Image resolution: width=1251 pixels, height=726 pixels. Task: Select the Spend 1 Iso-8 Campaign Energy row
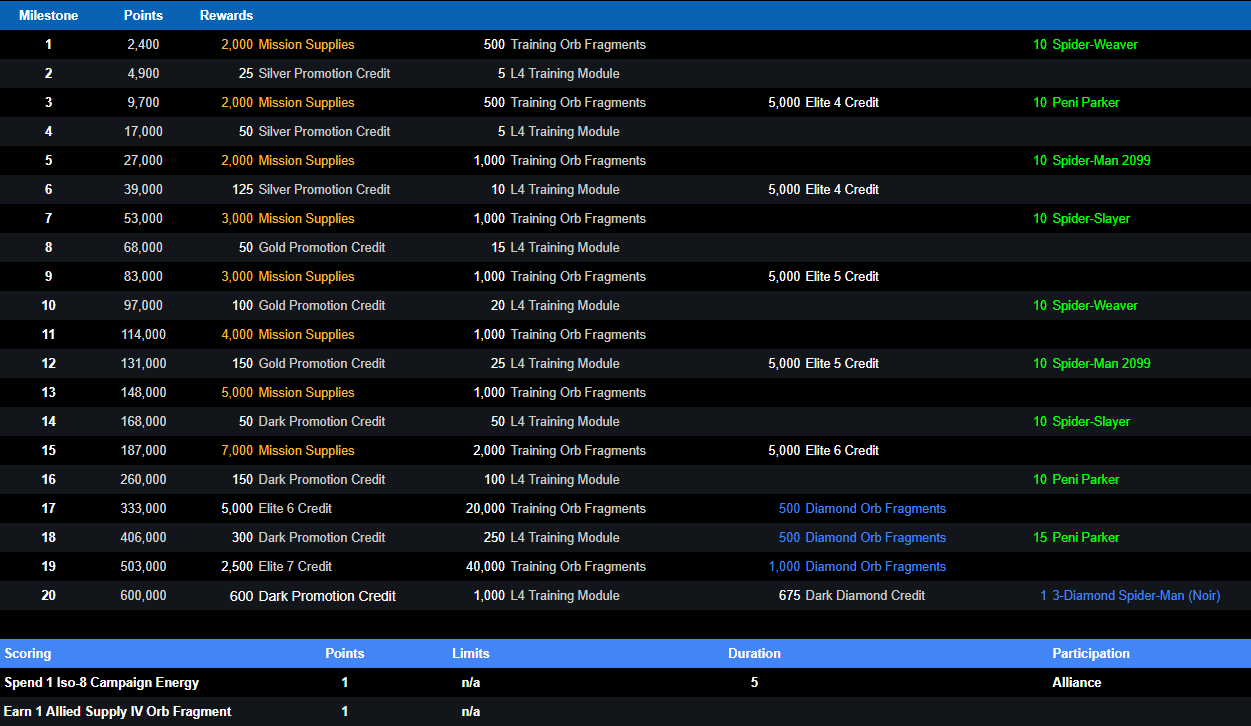point(102,683)
